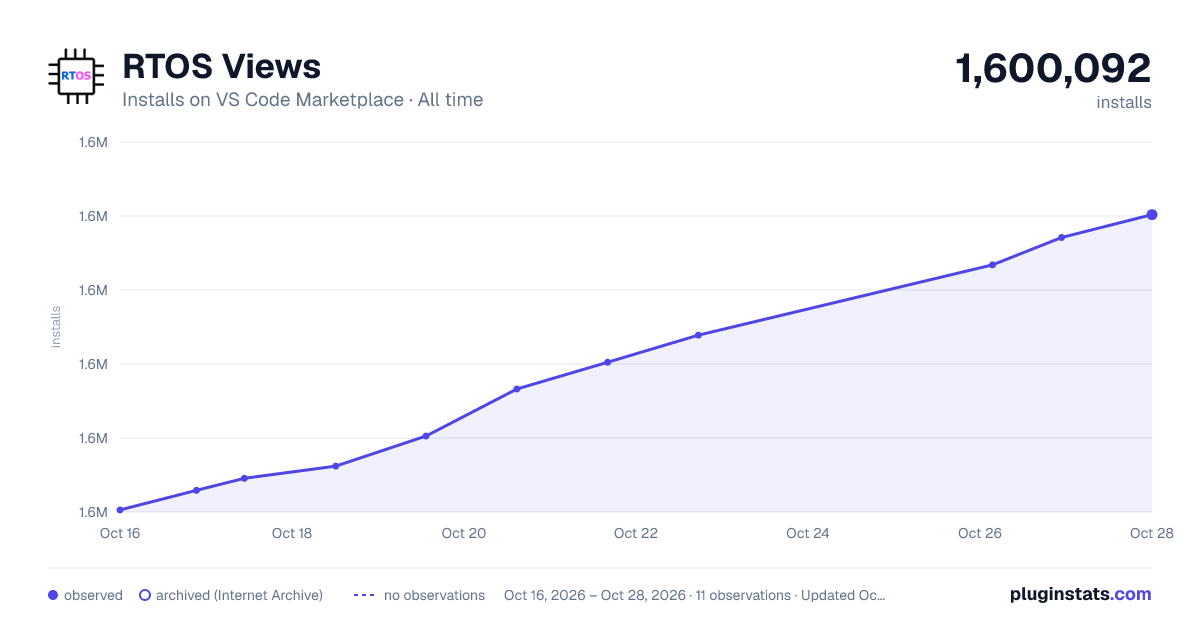
Task: Click the no observations legend text
Action: click(434, 595)
